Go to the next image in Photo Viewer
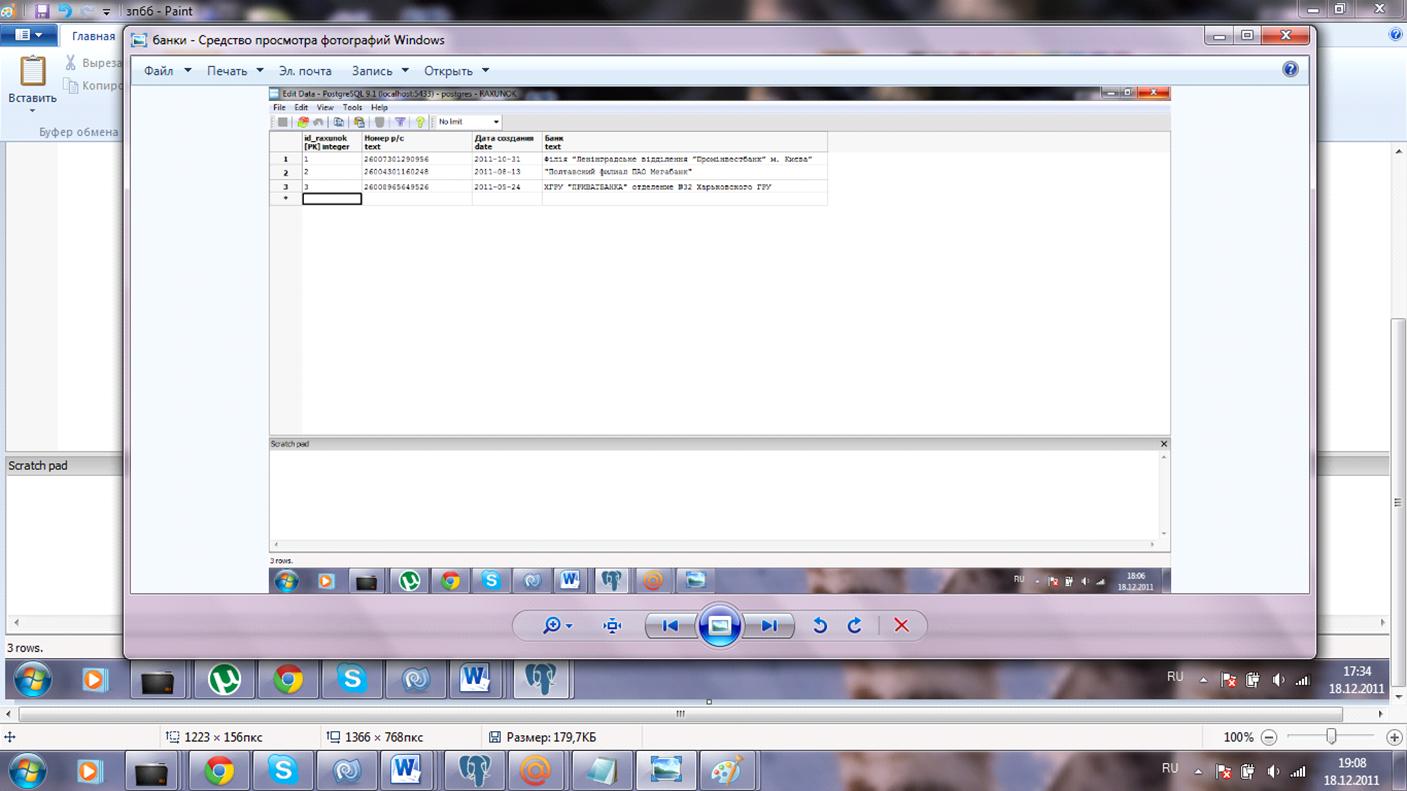 (x=769, y=626)
